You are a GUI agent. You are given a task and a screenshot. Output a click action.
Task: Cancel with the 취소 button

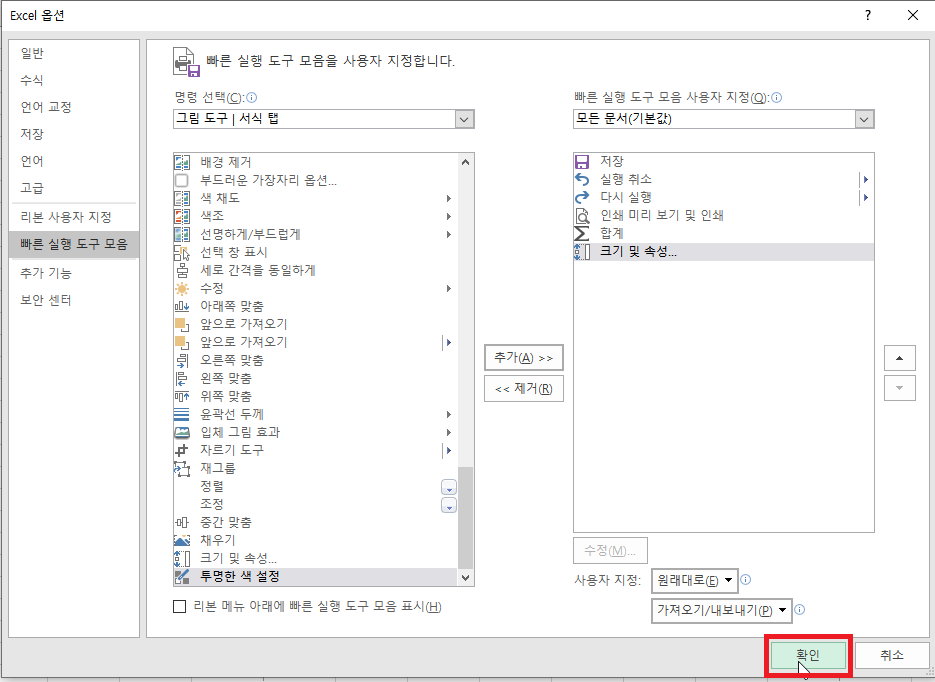click(892, 655)
